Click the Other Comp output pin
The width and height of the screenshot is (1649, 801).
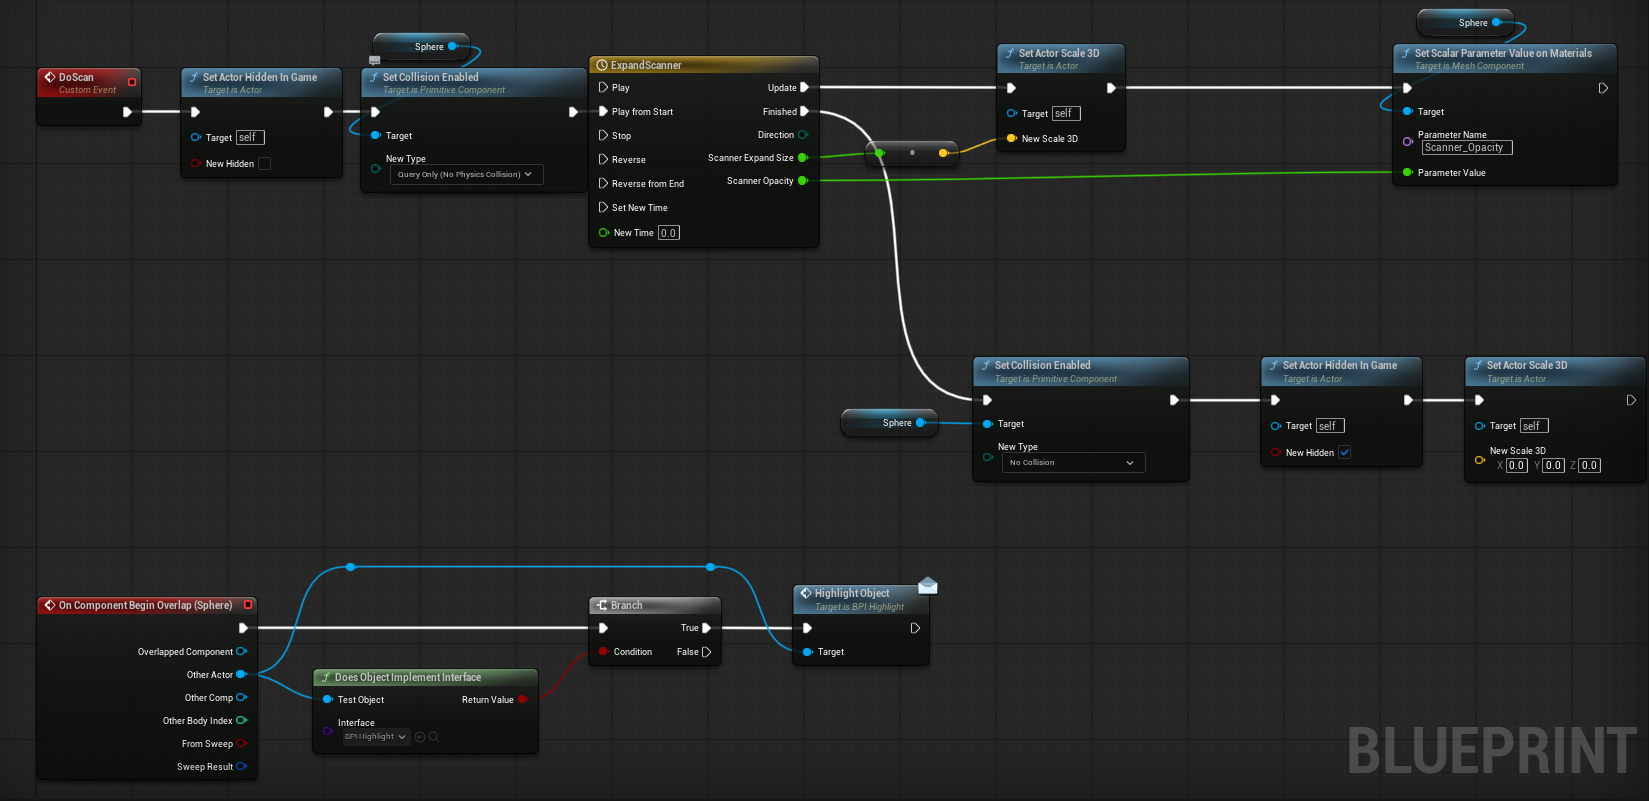(x=241, y=697)
